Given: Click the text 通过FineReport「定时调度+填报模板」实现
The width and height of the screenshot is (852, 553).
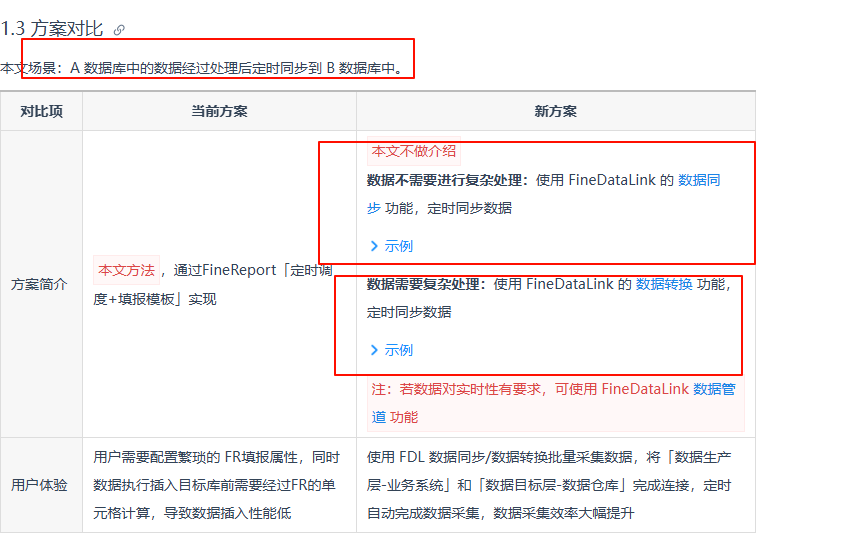Looking at the screenshot, I should pyautogui.click(x=213, y=284).
